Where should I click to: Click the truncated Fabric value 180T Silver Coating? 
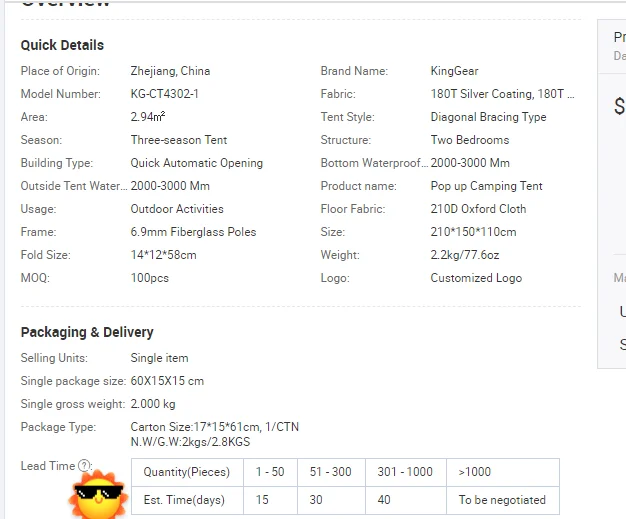pyautogui.click(x=502, y=94)
